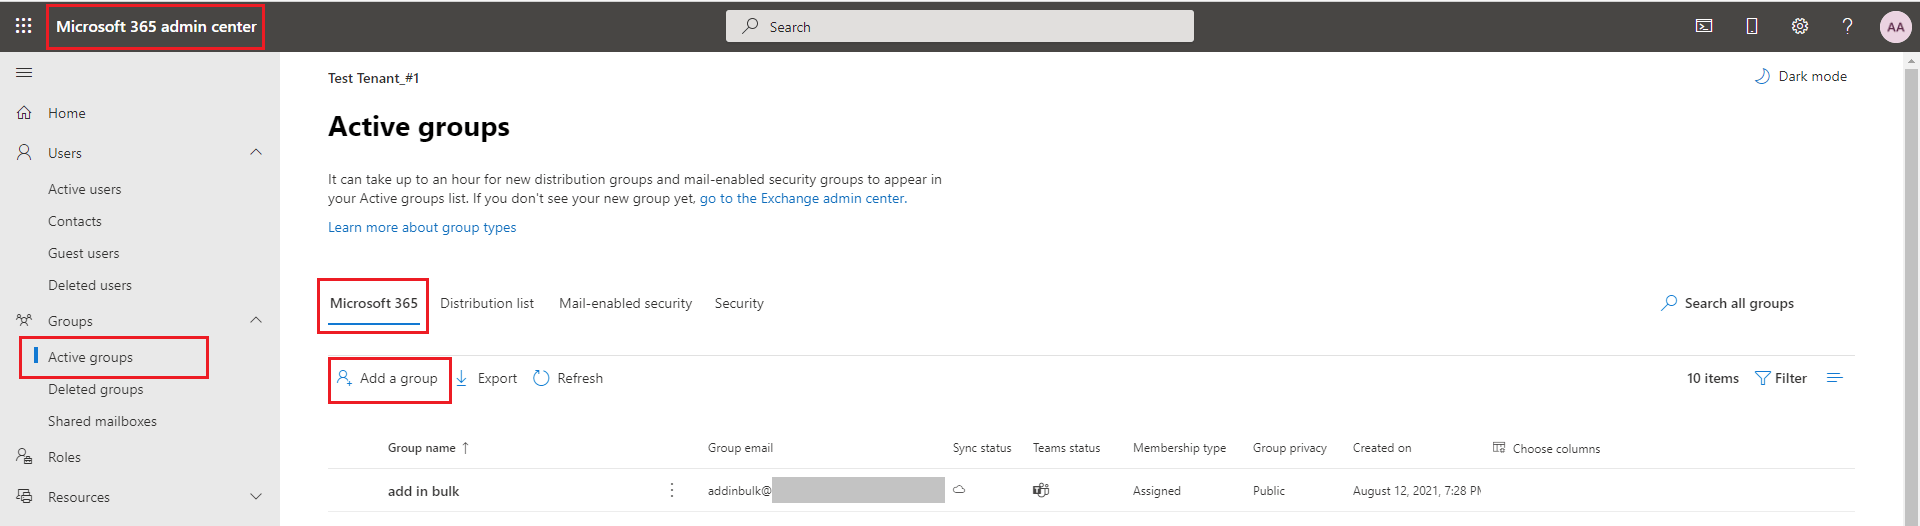Click the Microsoft 365 admin center title
Screen dimensions: 1920x526
(x=156, y=26)
